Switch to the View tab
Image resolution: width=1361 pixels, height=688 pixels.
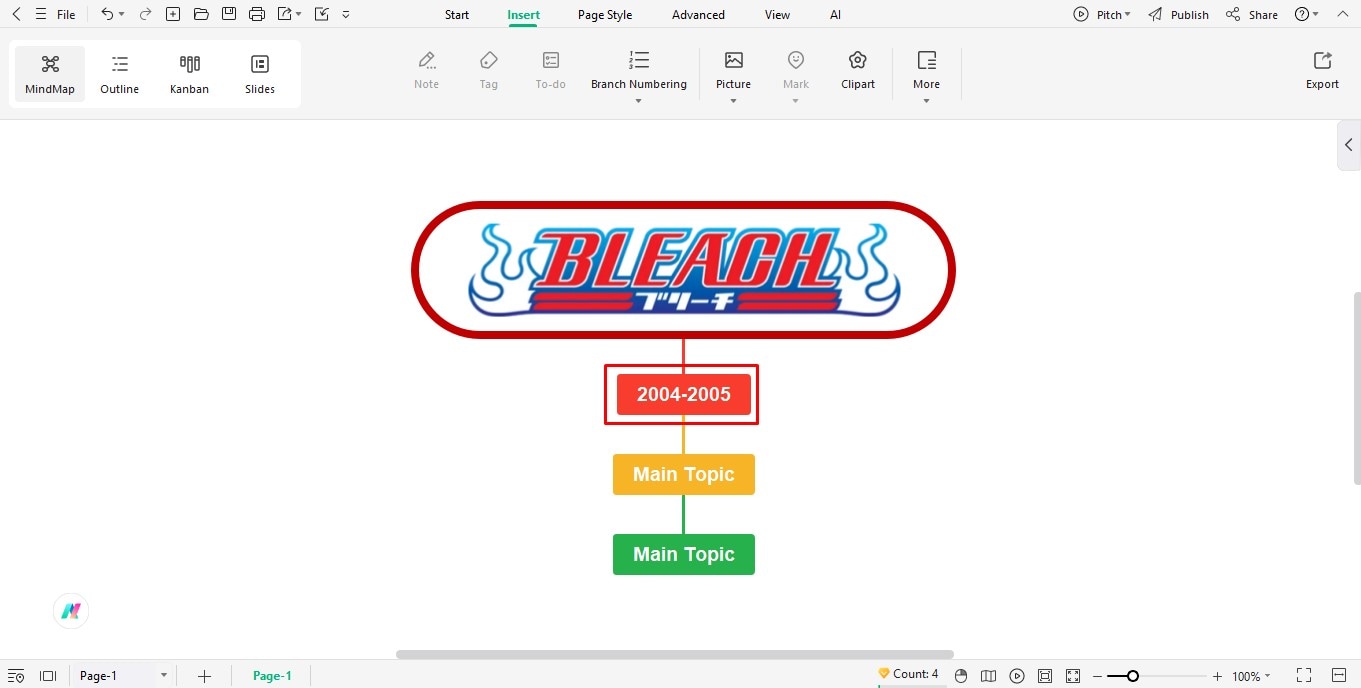[x=777, y=15]
